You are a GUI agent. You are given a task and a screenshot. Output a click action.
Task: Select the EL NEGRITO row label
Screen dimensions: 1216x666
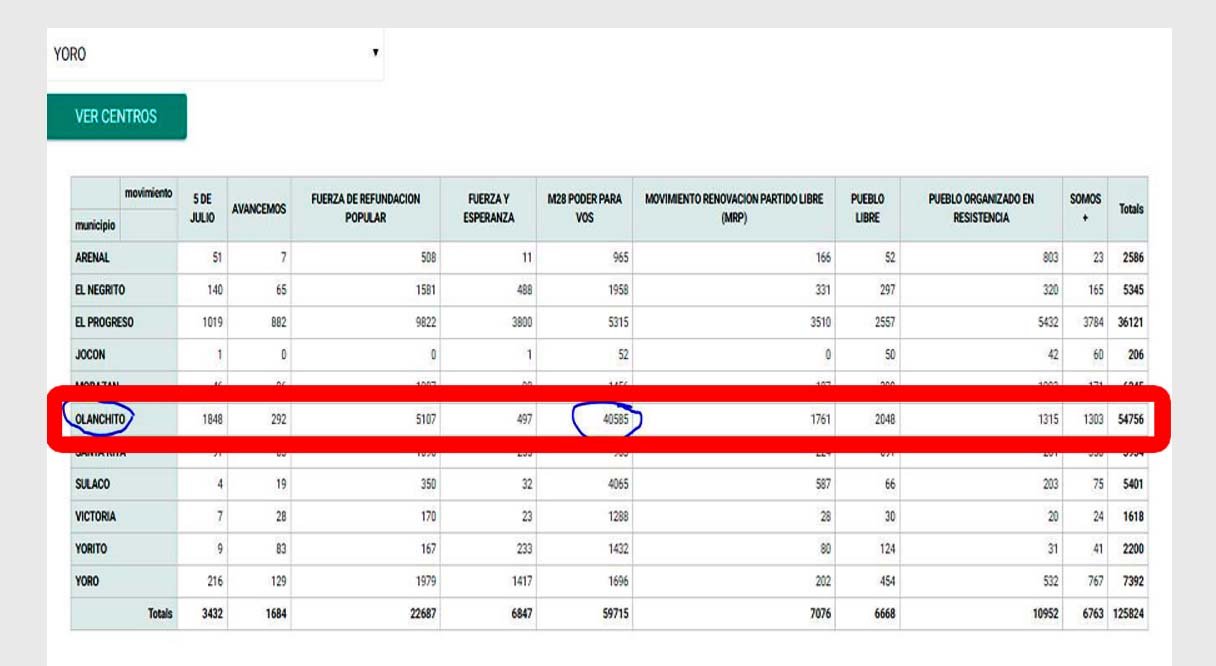coord(100,290)
